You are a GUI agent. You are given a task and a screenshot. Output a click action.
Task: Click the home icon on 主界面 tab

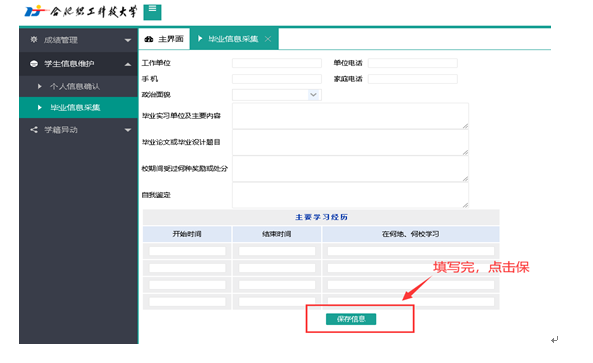(x=149, y=39)
